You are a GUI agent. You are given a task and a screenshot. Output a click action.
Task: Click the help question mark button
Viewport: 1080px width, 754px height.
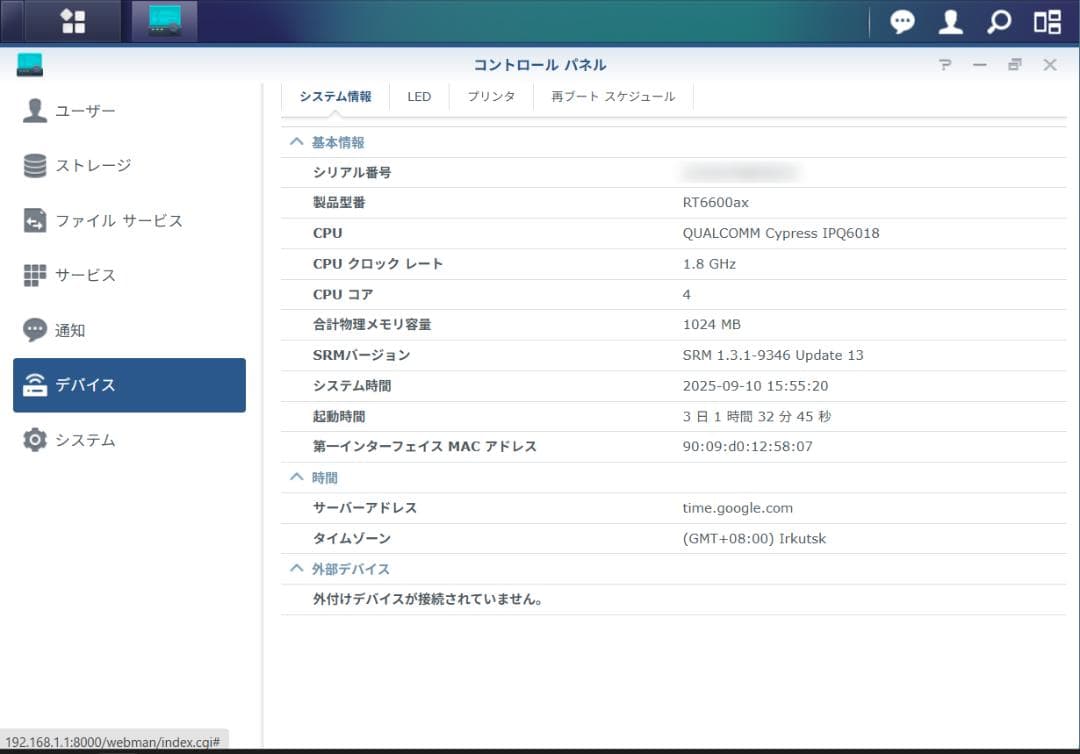[944, 64]
